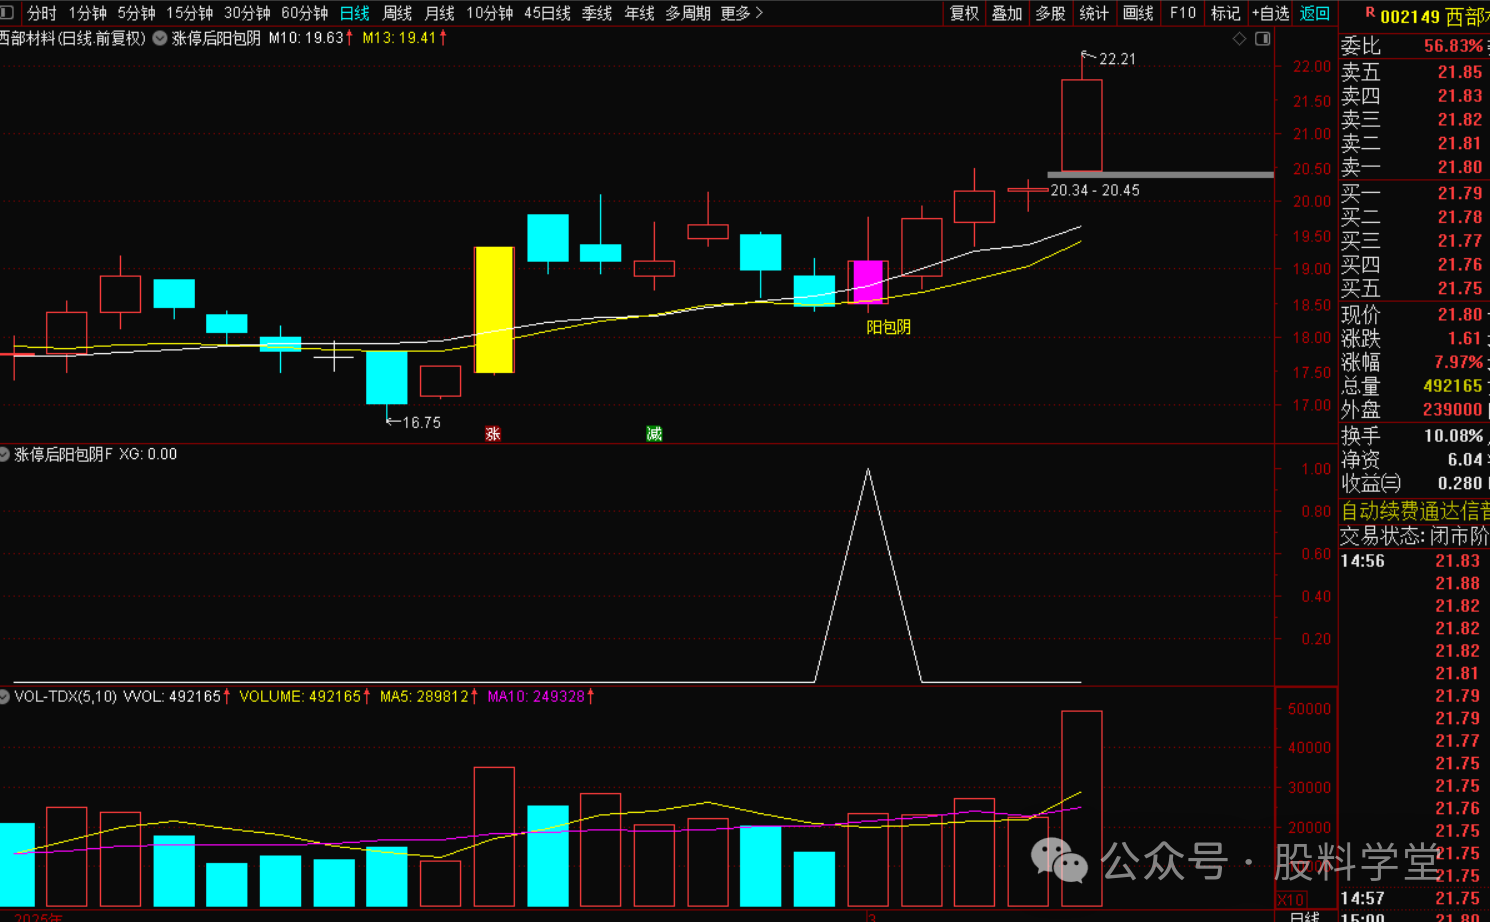
Task: Open the 张停后阳包阴F sub-indicator circle menu
Action: coord(5,454)
